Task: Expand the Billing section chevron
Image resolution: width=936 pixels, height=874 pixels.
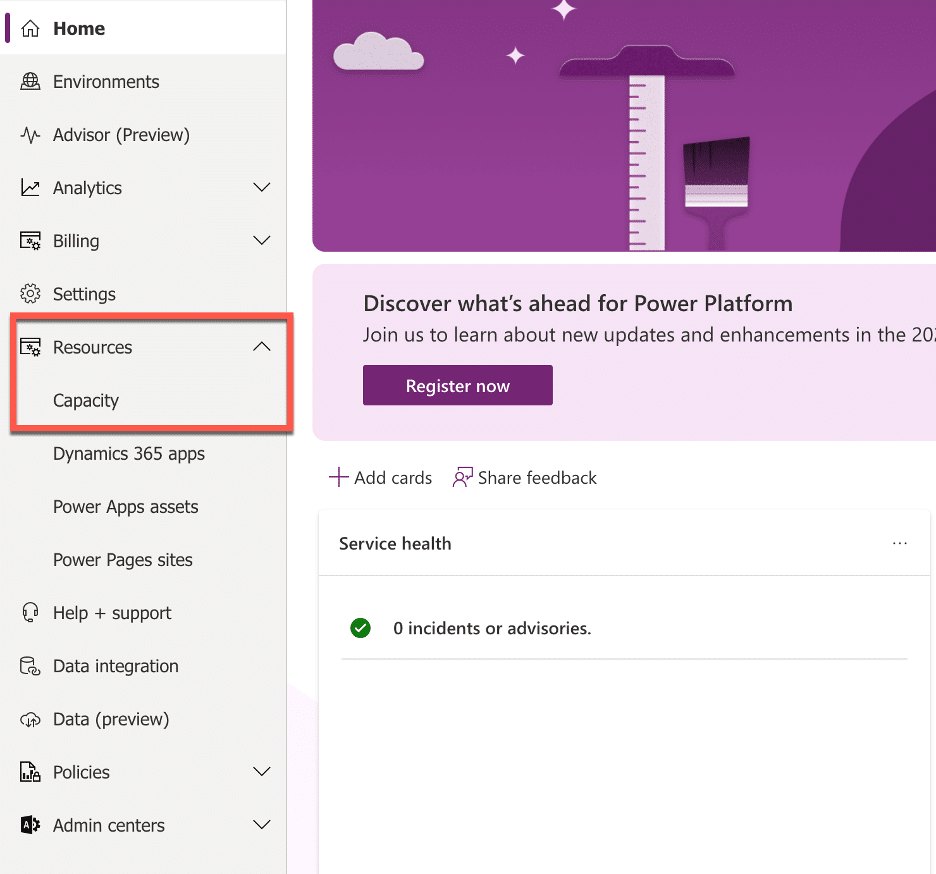Action: (x=261, y=241)
